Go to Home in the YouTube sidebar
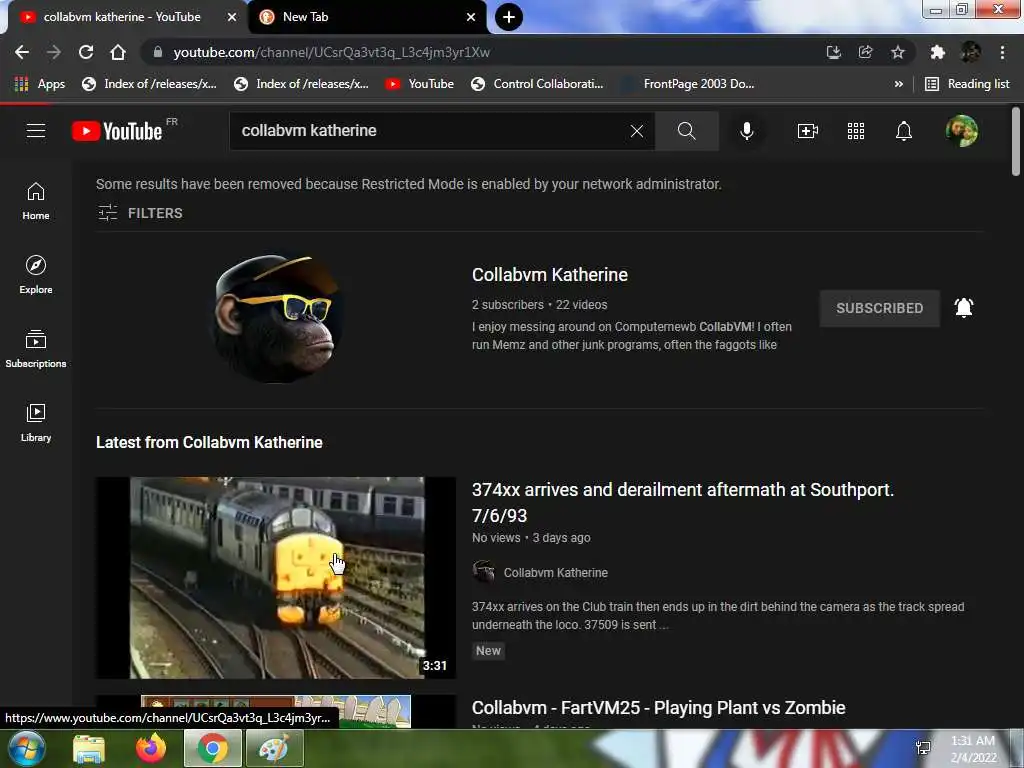 tap(36, 201)
